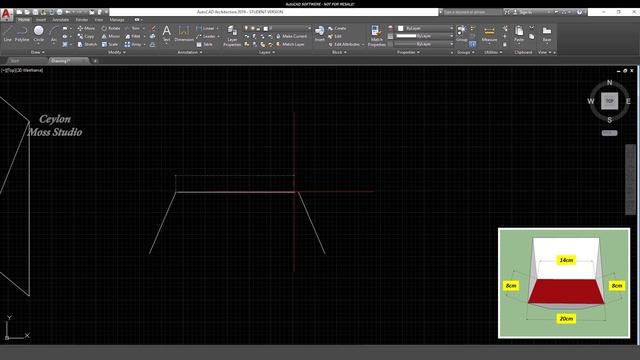Open the ByLayer lineweight dropdown

tap(425, 36)
